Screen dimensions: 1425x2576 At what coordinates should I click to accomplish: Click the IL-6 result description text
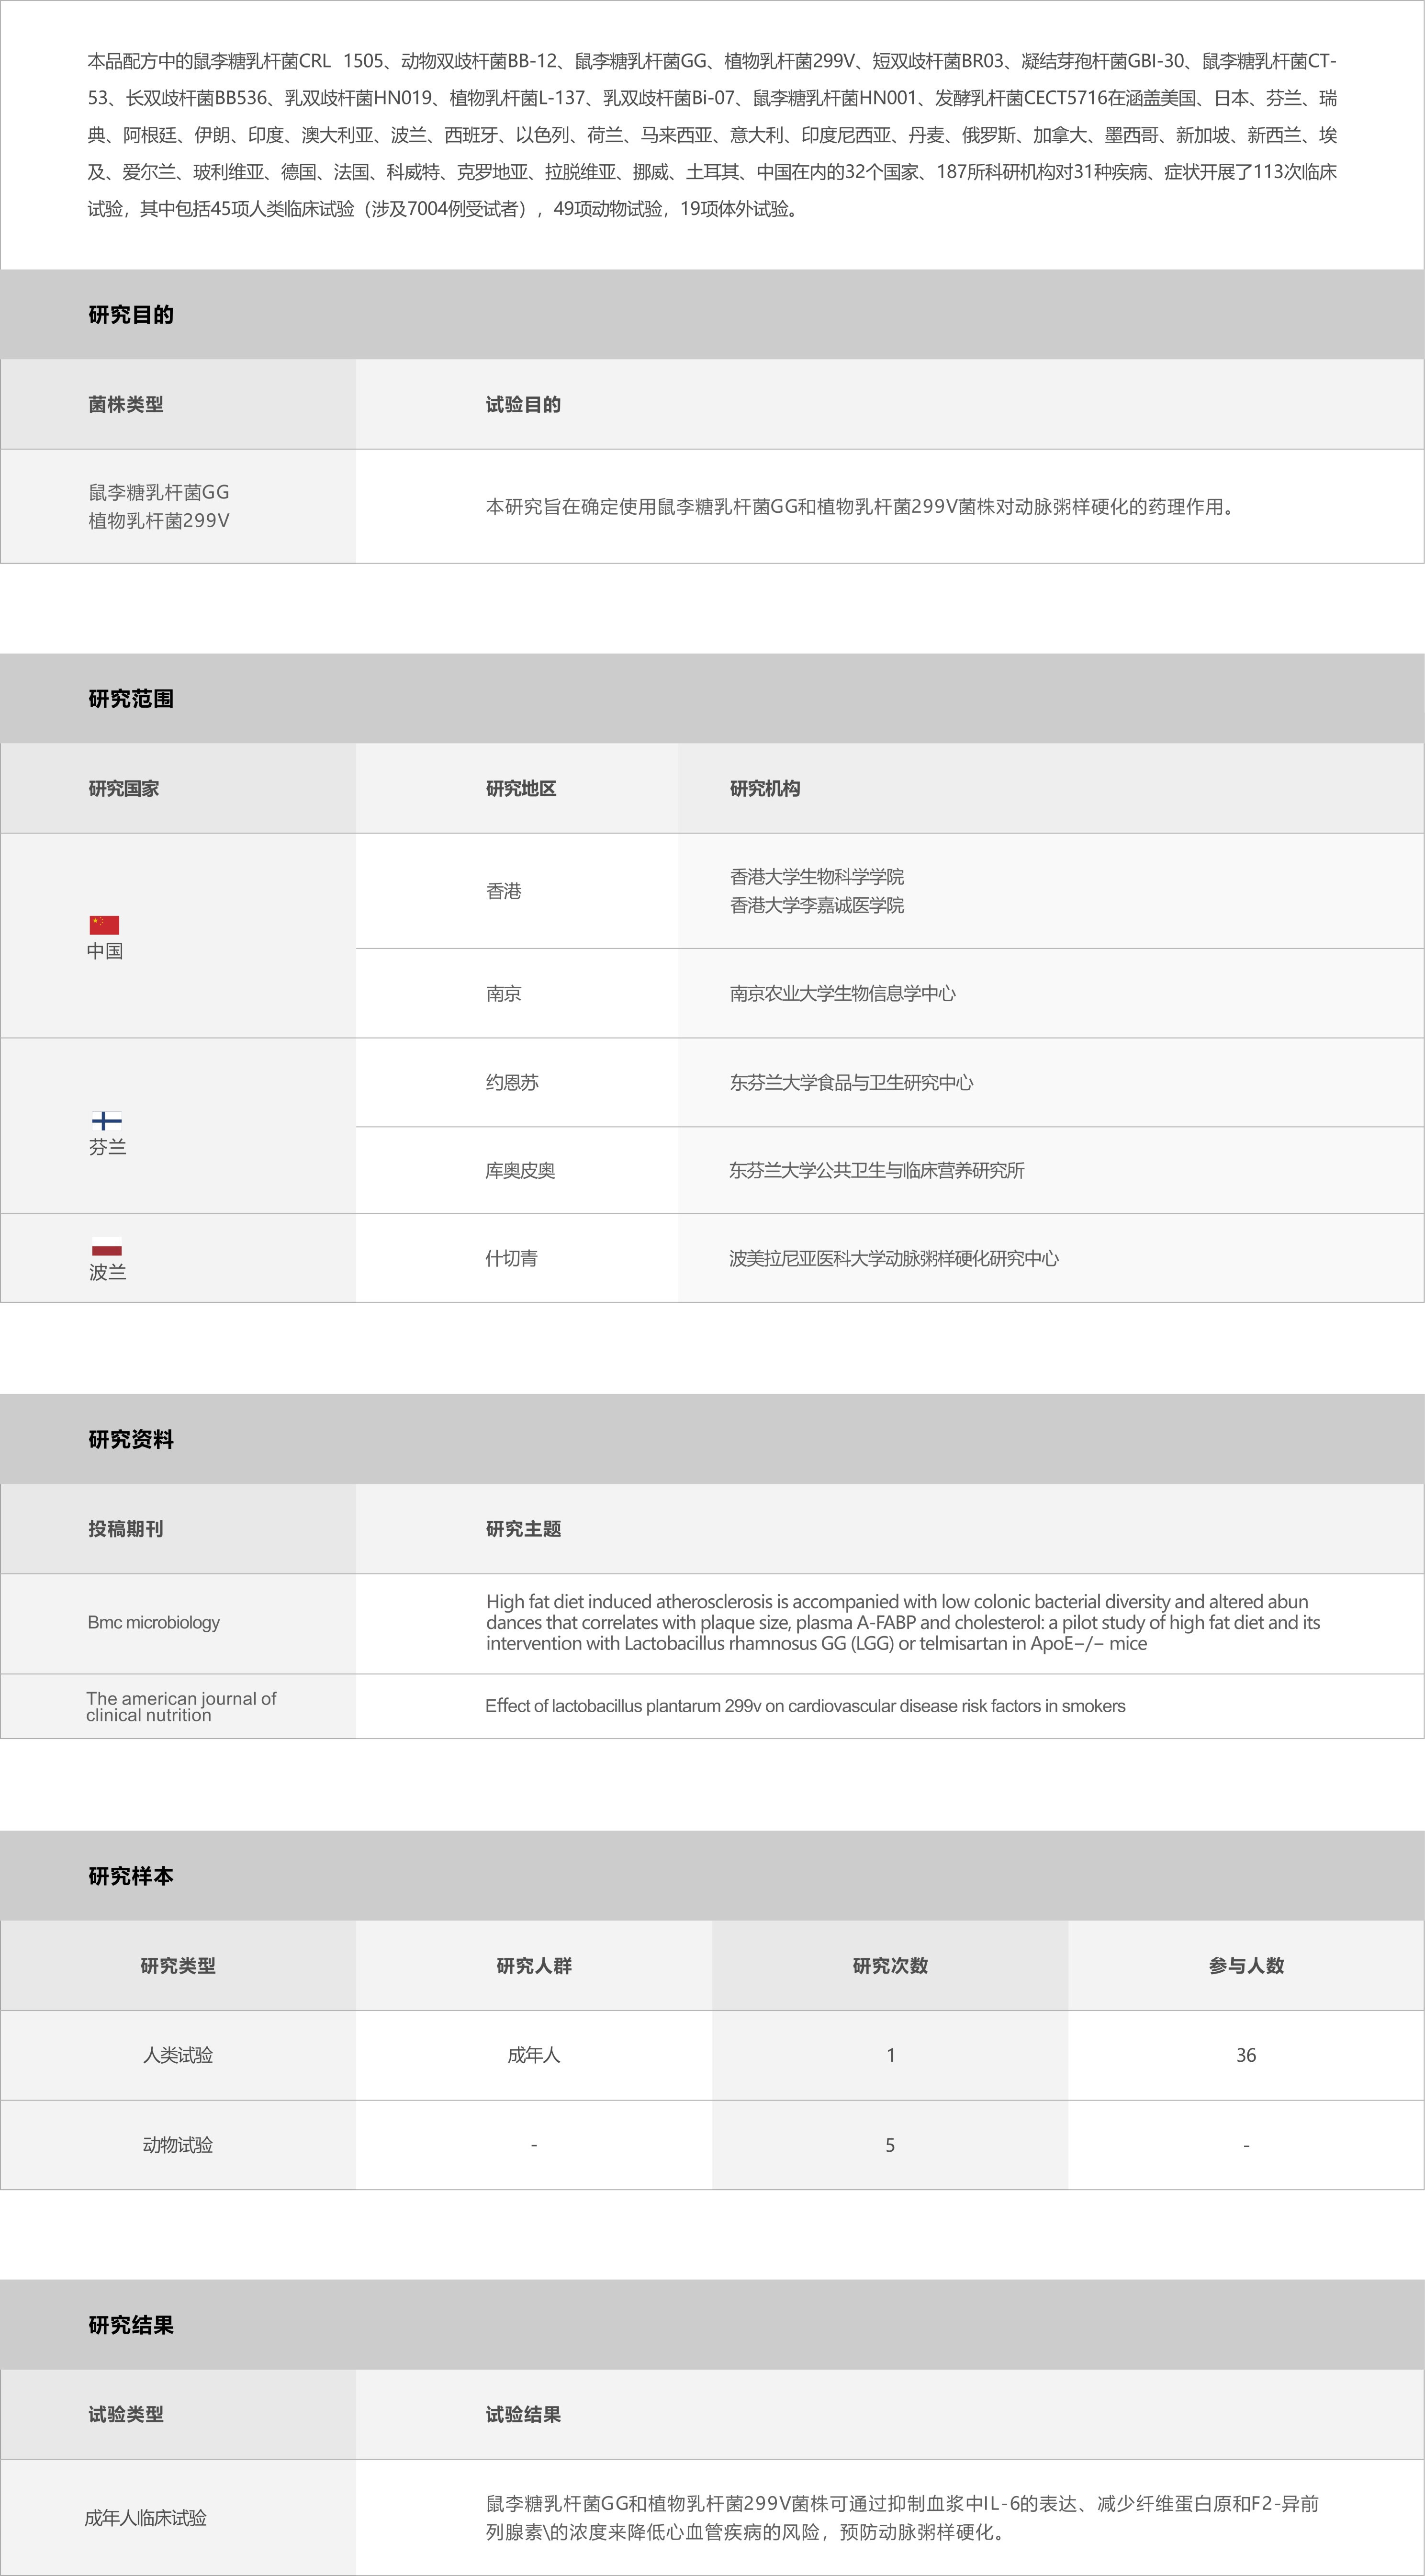pos(902,2518)
